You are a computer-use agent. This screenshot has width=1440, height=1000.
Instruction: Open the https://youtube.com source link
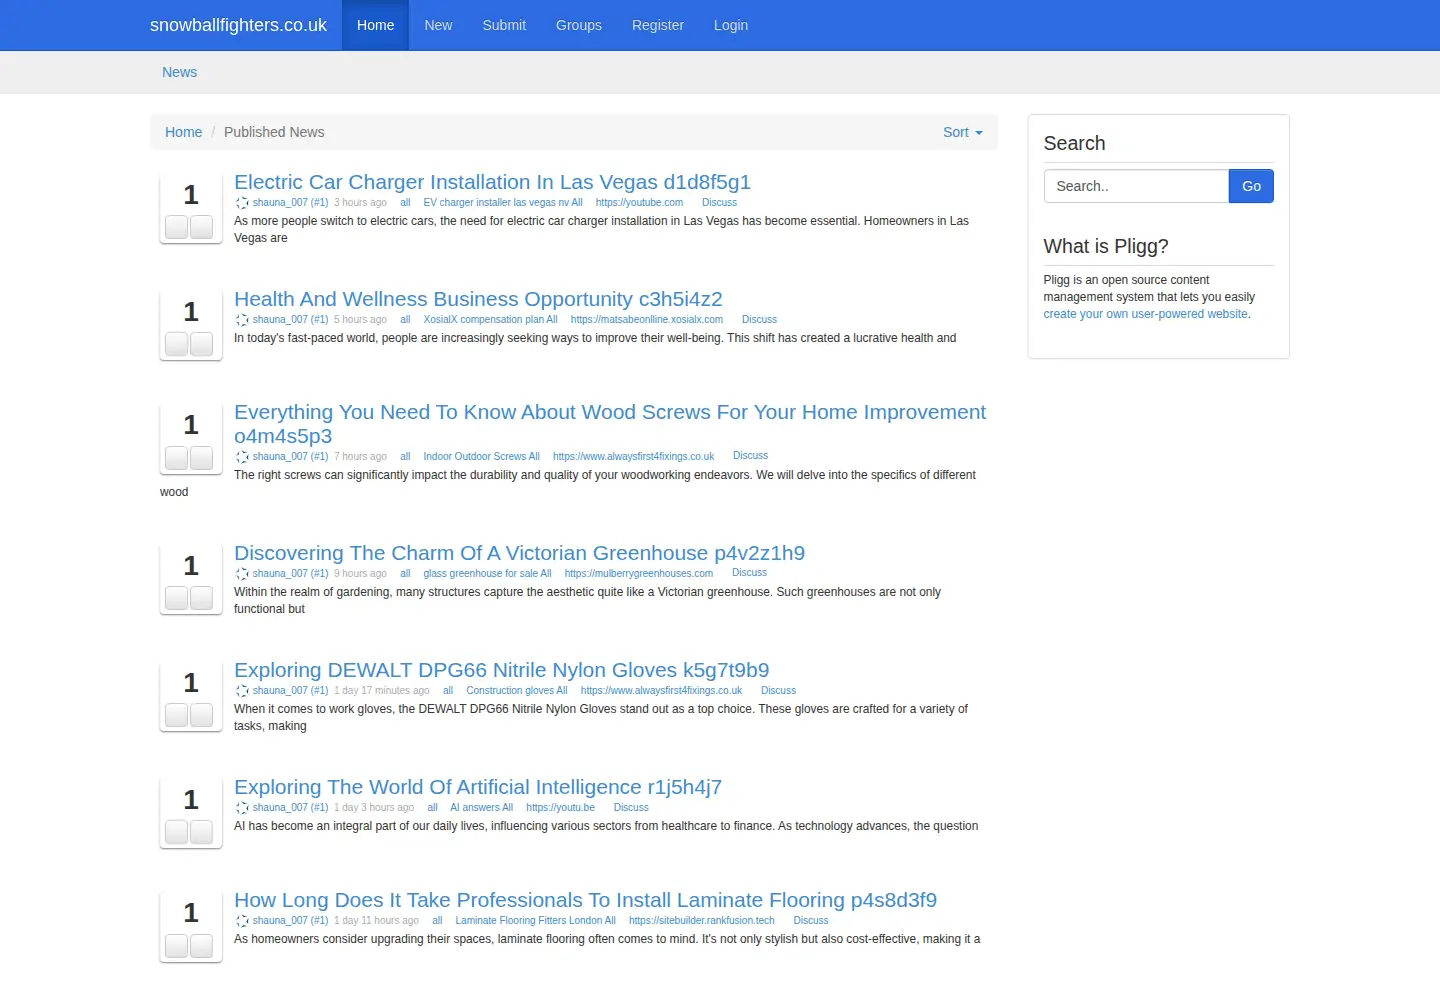(639, 203)
